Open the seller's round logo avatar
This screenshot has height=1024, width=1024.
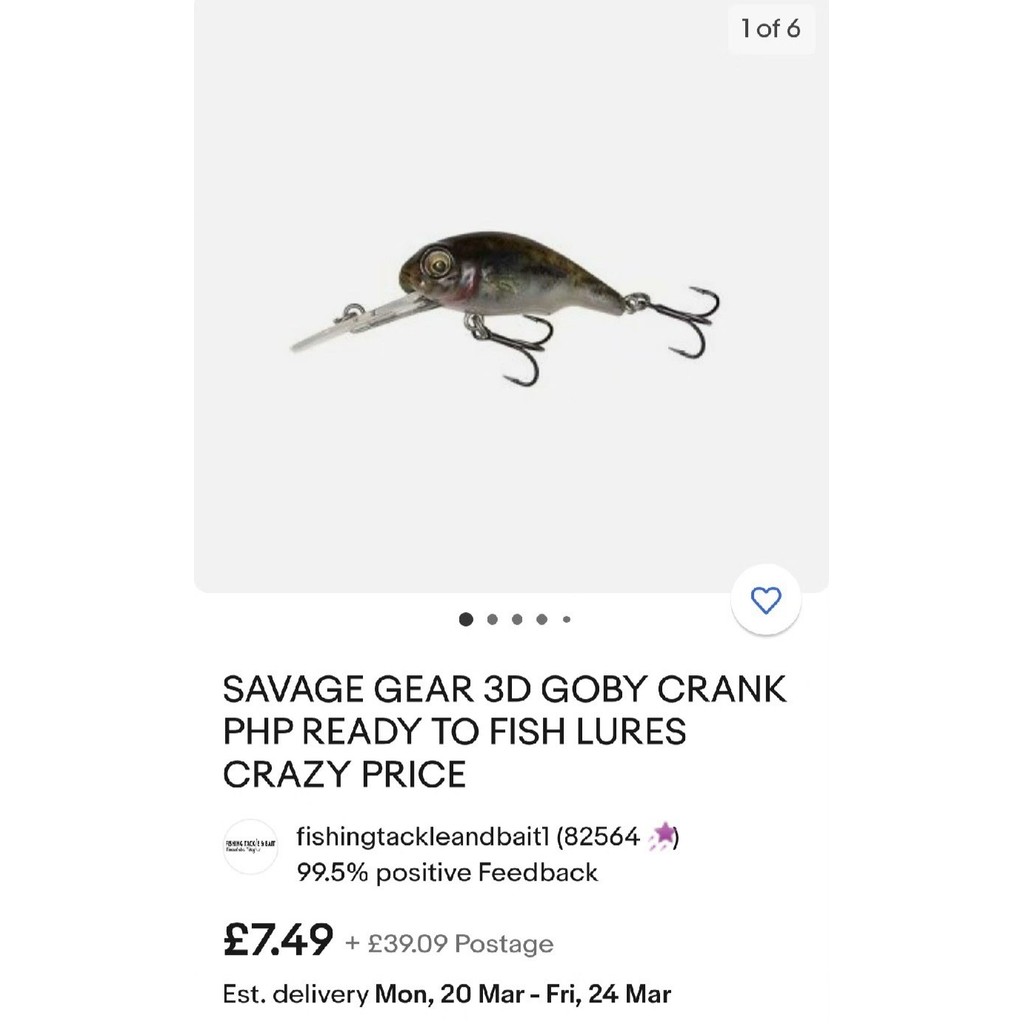point(250,846)
